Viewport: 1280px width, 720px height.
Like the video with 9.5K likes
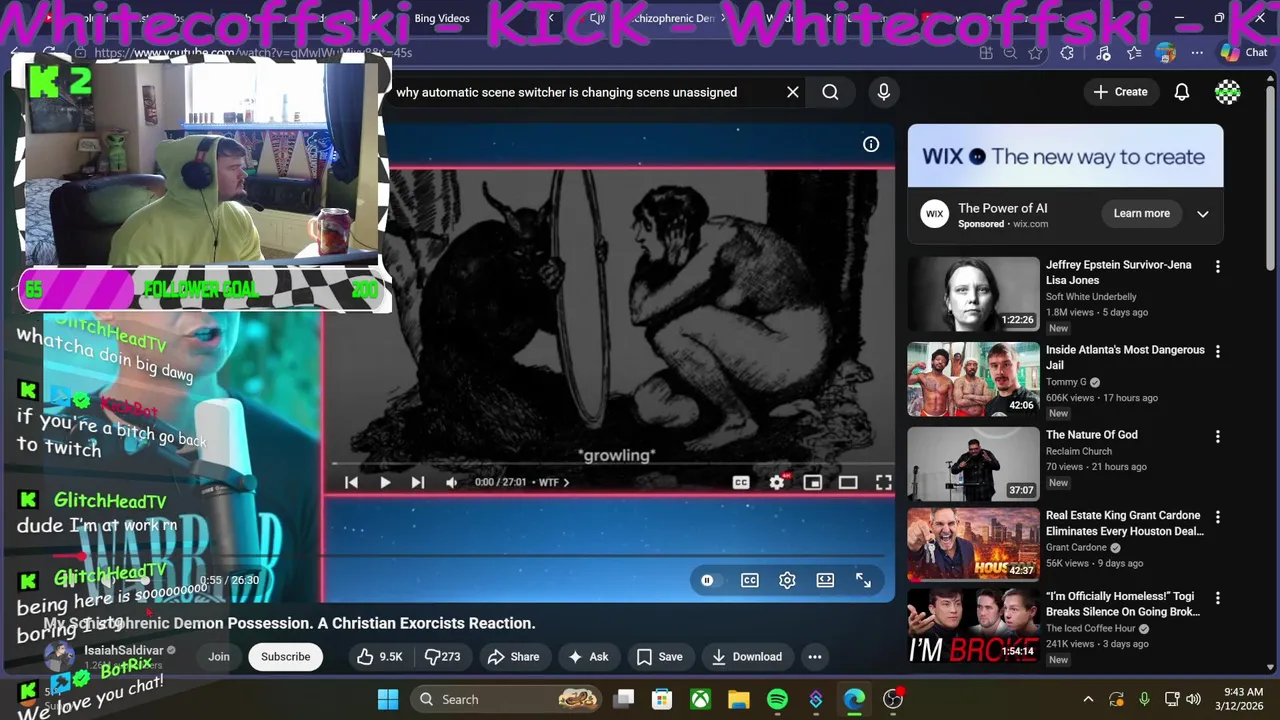[380, 657]
